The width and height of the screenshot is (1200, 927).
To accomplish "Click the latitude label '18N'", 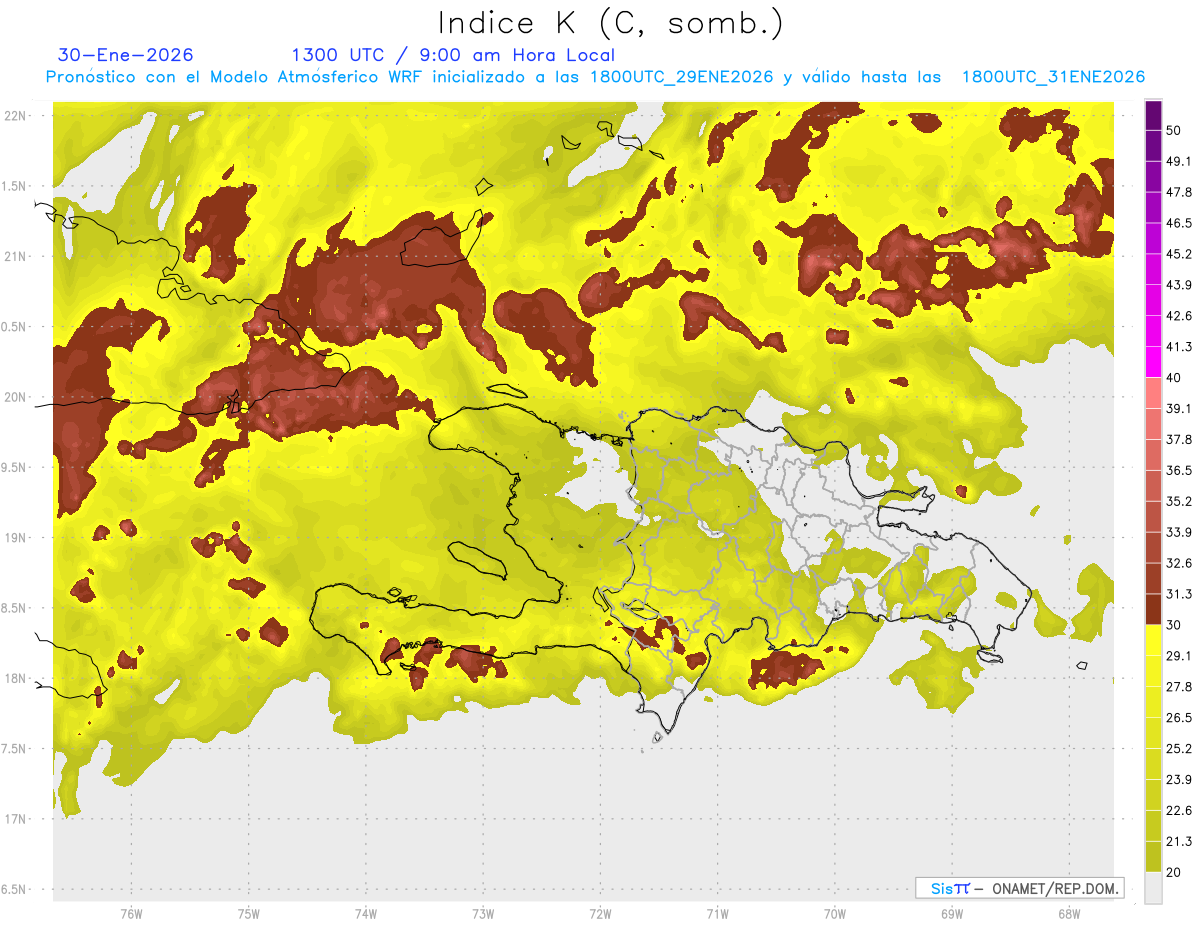I will point(17,678).
